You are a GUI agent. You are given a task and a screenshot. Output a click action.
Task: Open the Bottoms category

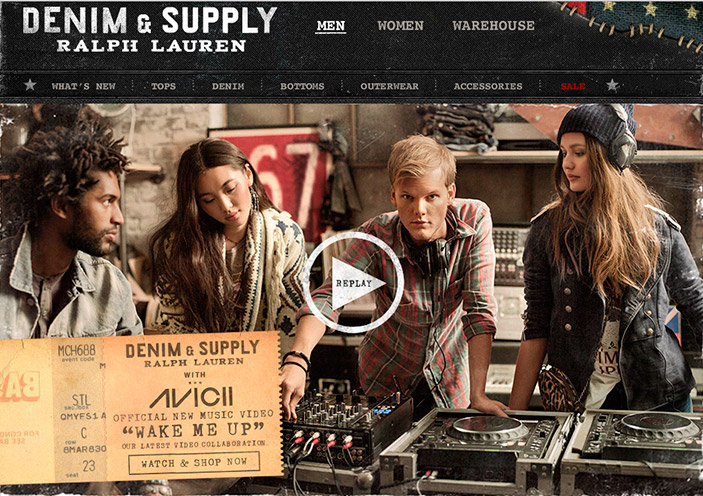(x=302, y=86)
